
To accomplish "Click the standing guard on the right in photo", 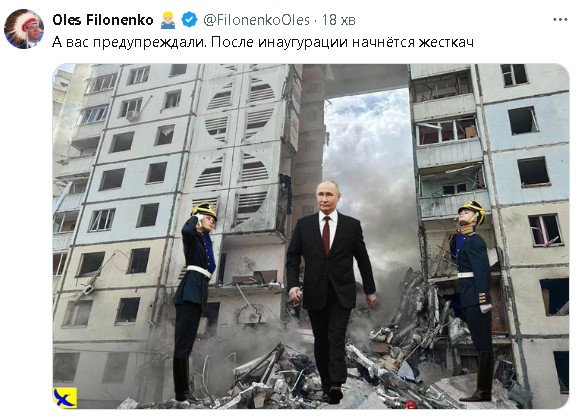I will [x=473, y=301].
